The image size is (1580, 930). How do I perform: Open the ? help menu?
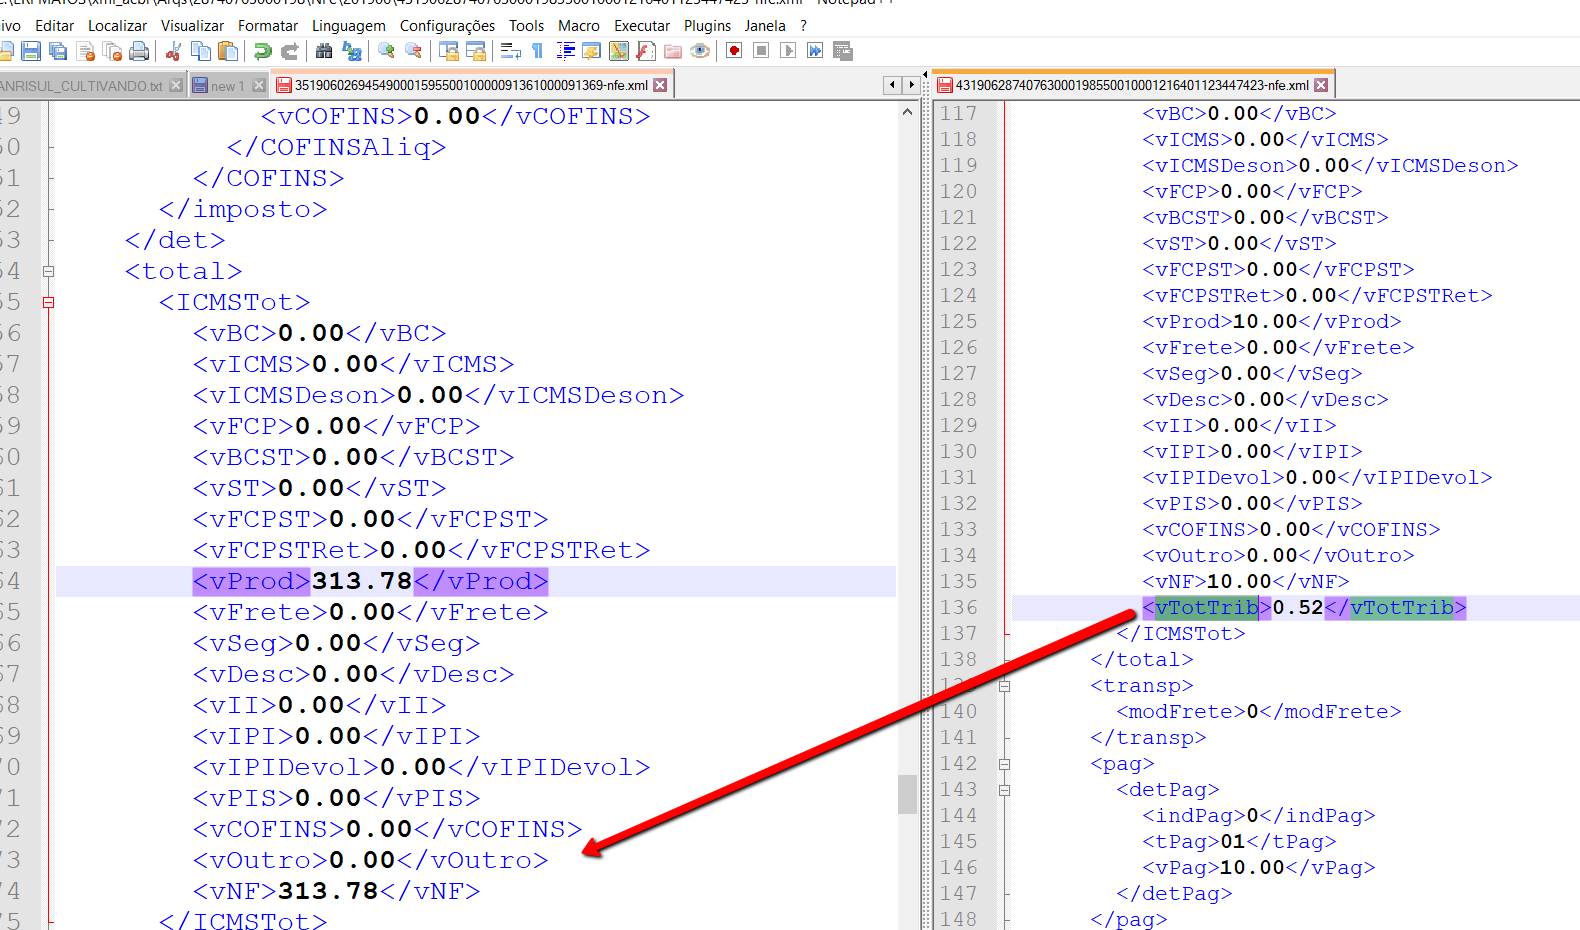click(803, 26)
